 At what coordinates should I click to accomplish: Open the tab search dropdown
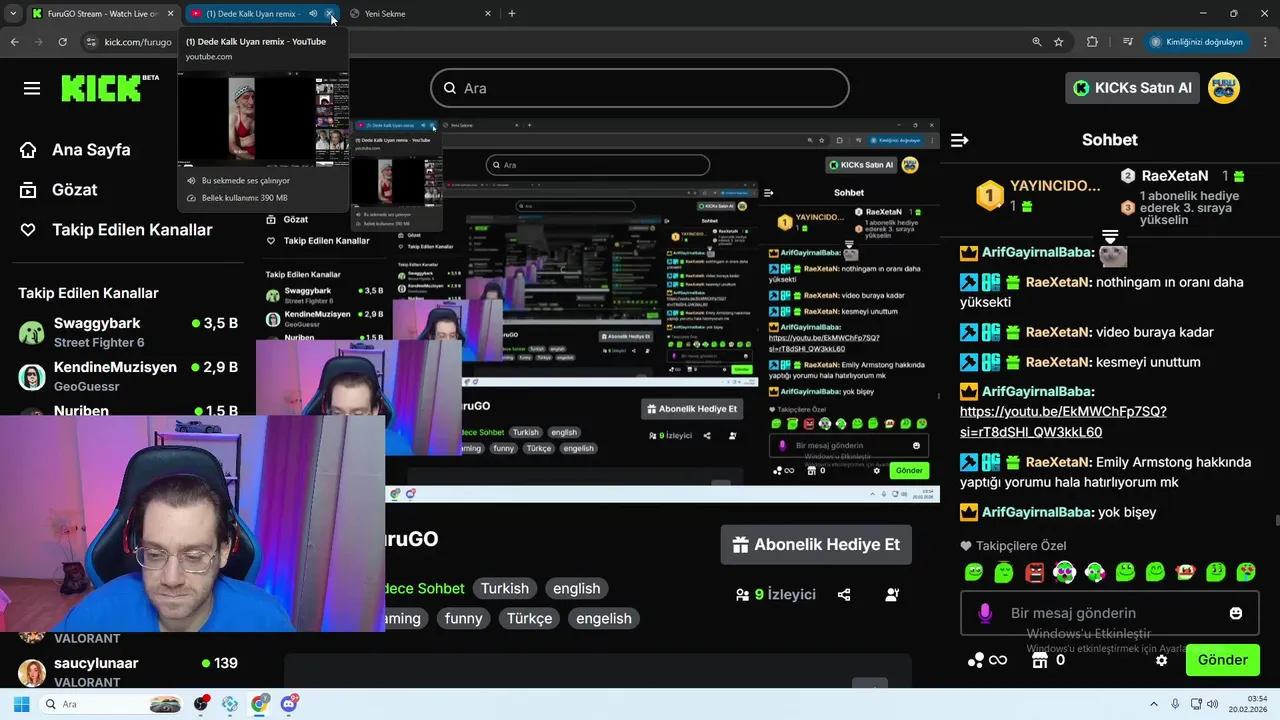coord(13,14)
